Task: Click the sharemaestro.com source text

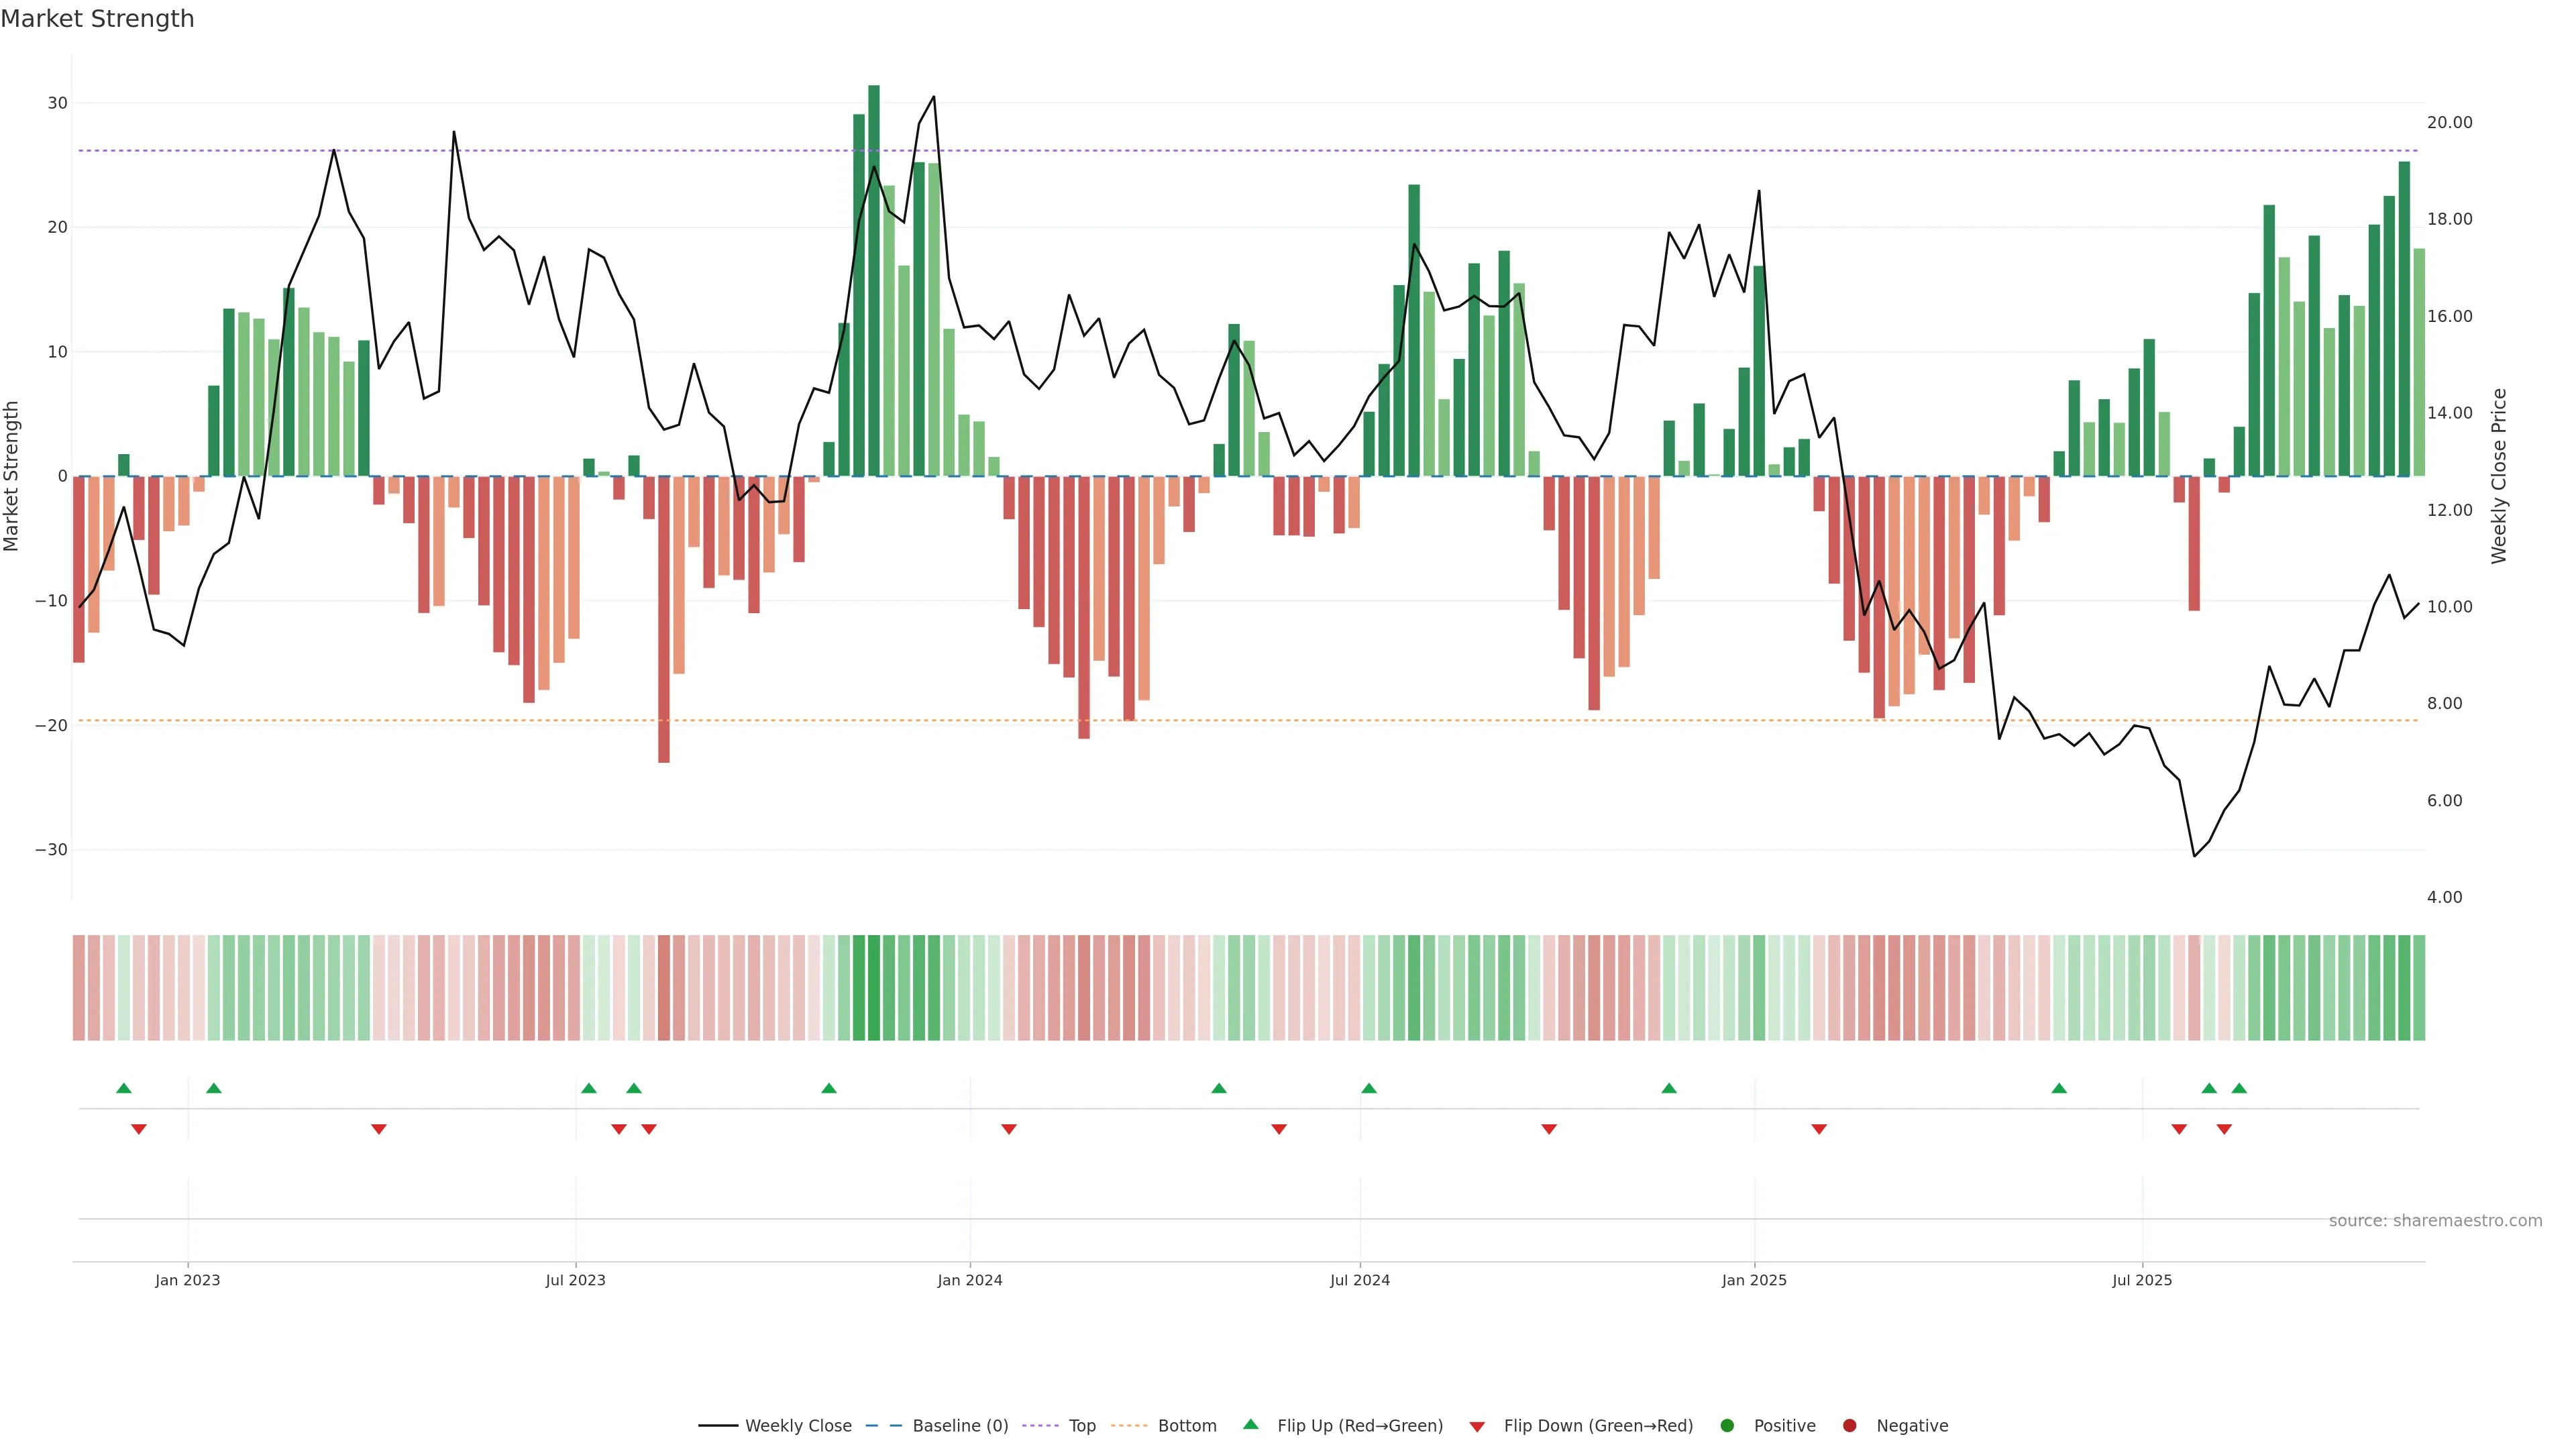Action: [x=2435, y=1221]
